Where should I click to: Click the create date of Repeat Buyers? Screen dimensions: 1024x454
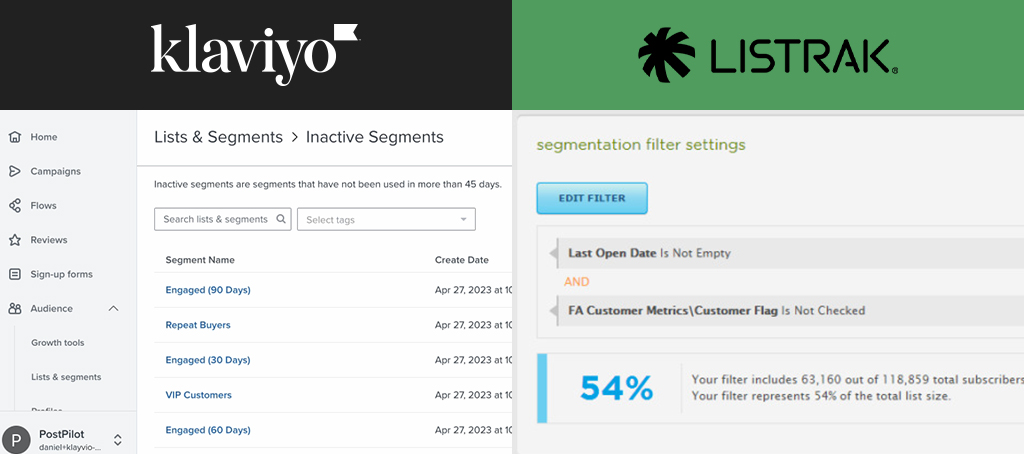pos(473,325)
